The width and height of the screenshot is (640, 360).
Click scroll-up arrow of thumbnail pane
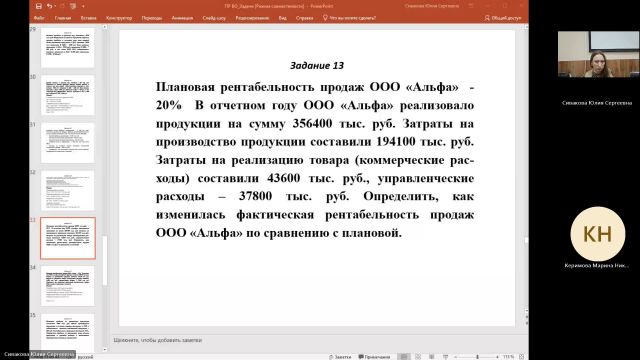click(105, 27)
